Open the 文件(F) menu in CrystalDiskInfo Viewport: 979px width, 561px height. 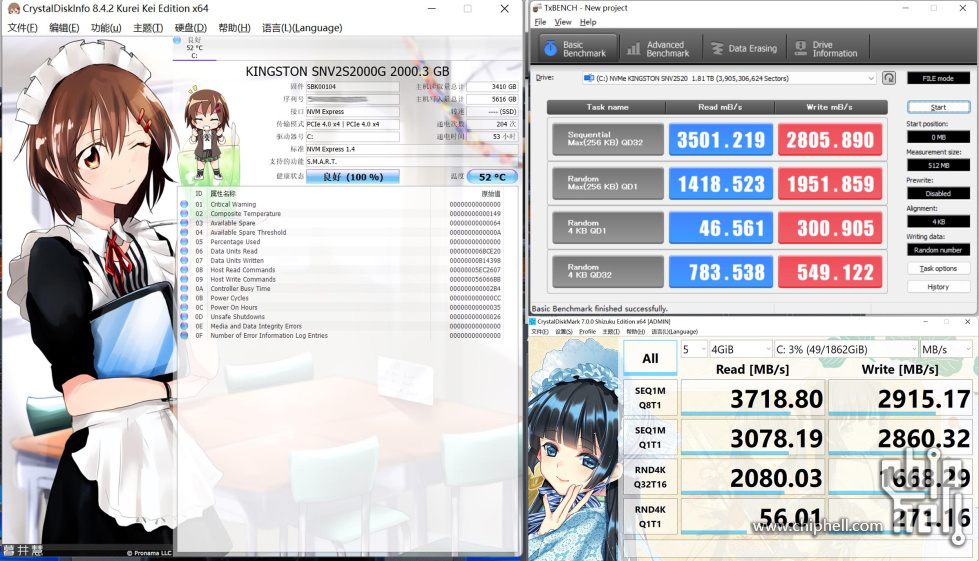click(x=22, y=28)
